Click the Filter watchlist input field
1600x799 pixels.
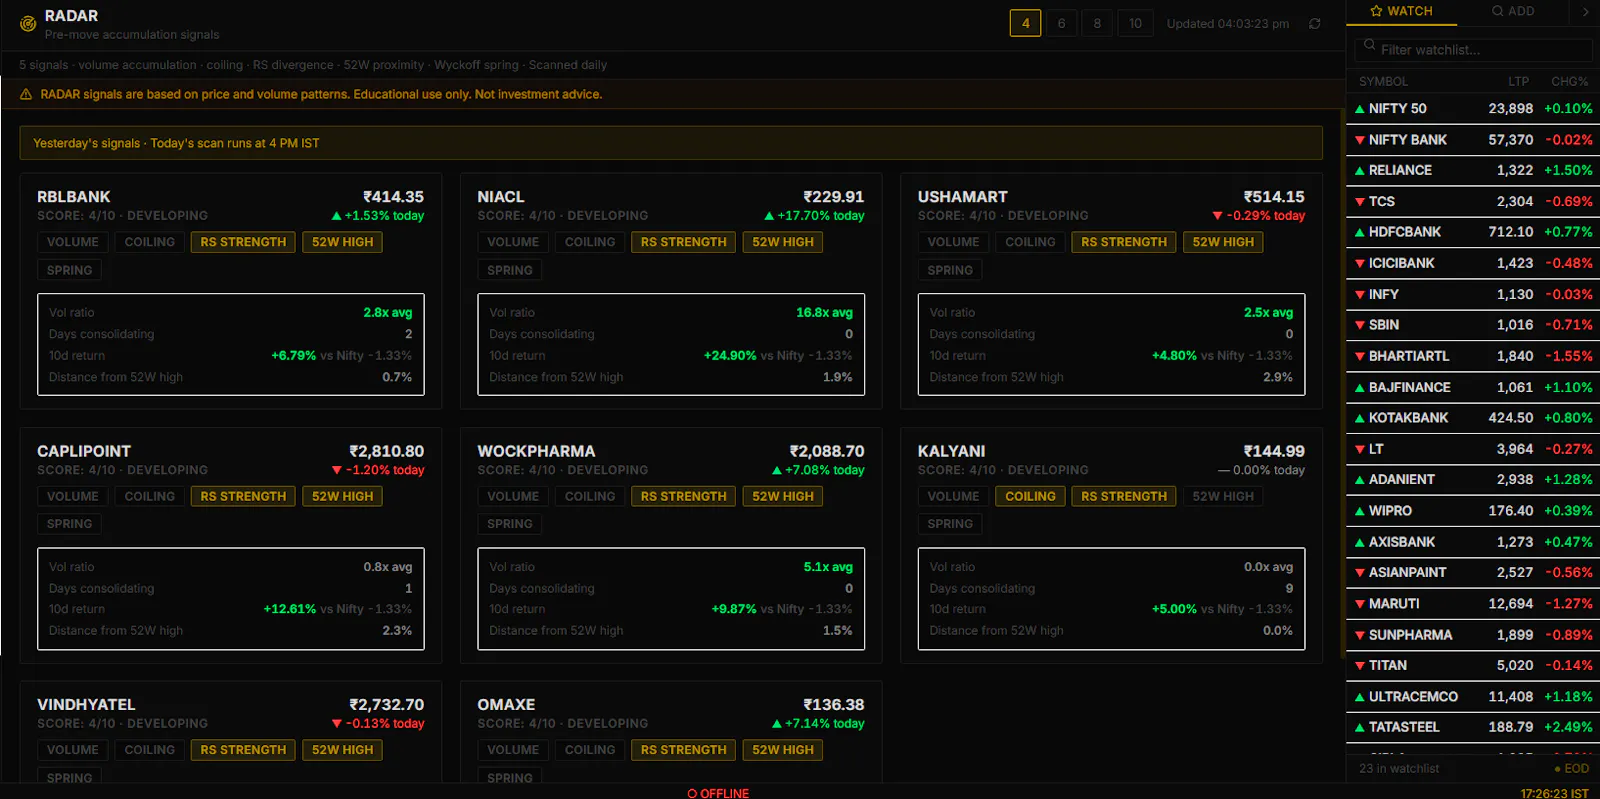tap(1473, 49)
